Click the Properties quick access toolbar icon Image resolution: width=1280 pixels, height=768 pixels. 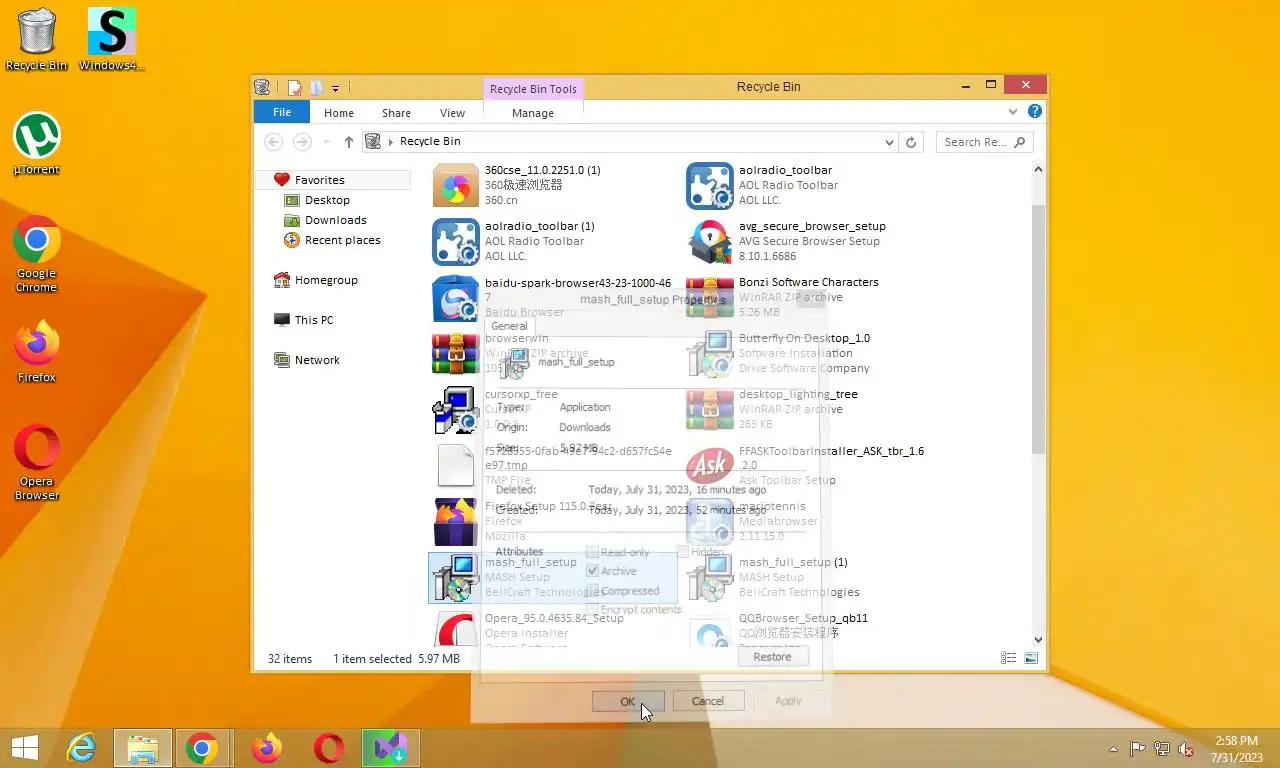[x=295, y=88]
